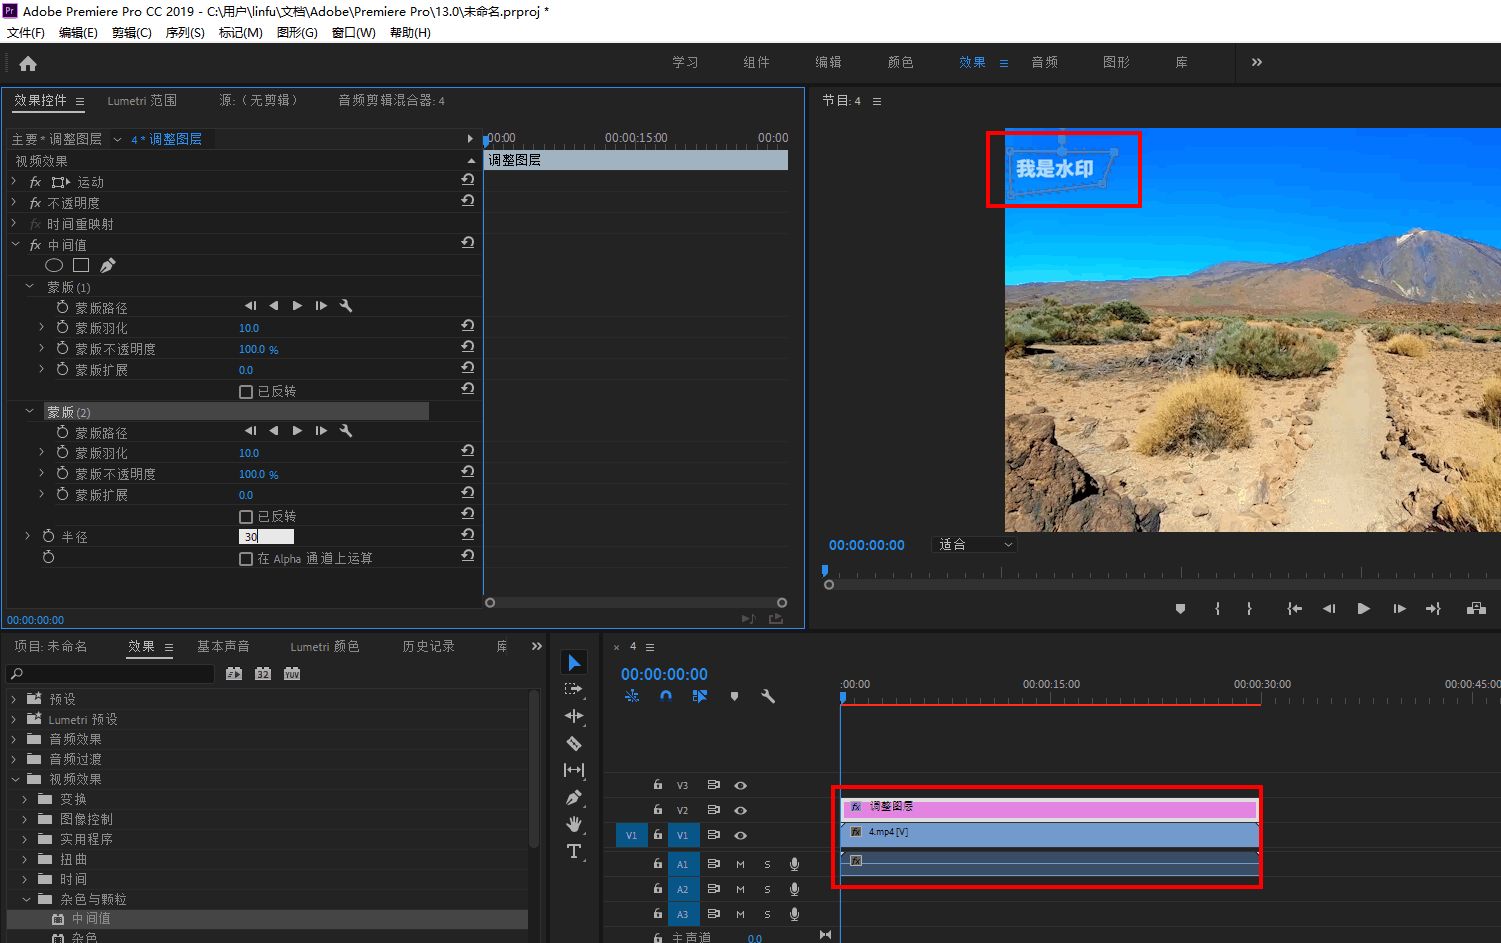Select the Razor tool in the tools panel
The width and height of the screenshot is (1501, 943).
pos(574,743)
